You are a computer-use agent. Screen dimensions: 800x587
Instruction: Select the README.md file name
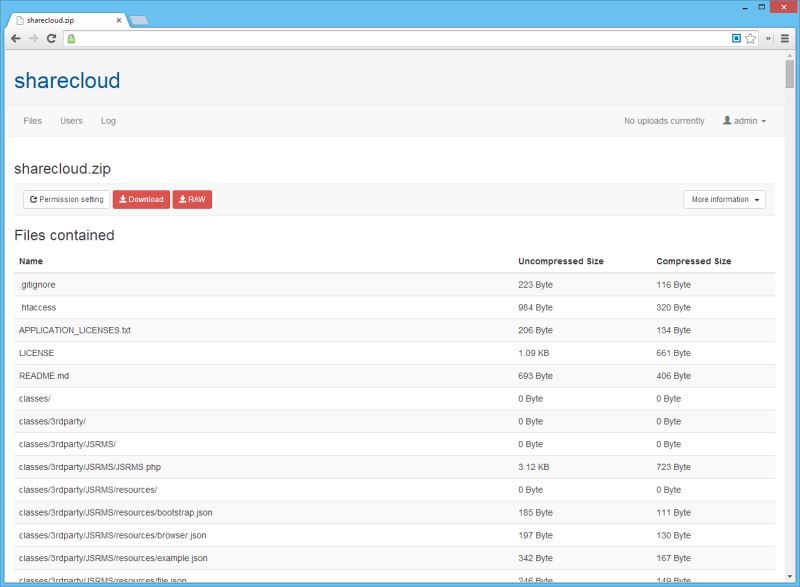[x=44, y=376]
